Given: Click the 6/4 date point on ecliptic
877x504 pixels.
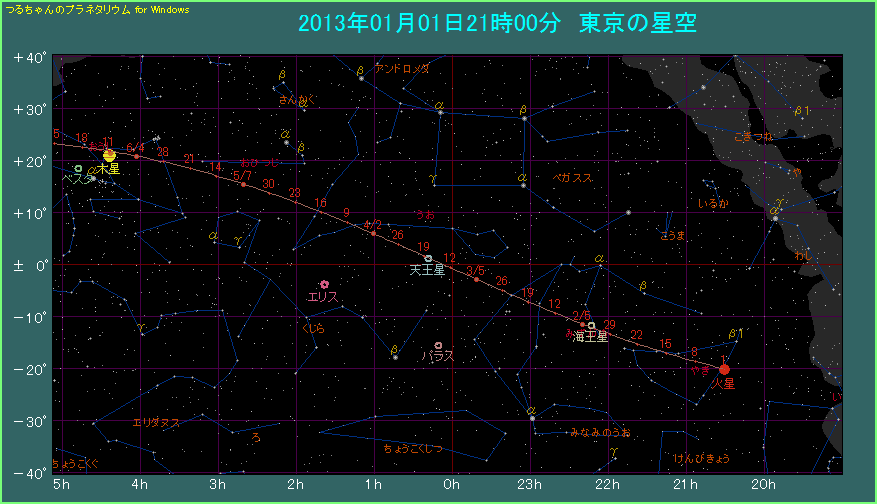Looking at the screenshot, I should point(137,156).
